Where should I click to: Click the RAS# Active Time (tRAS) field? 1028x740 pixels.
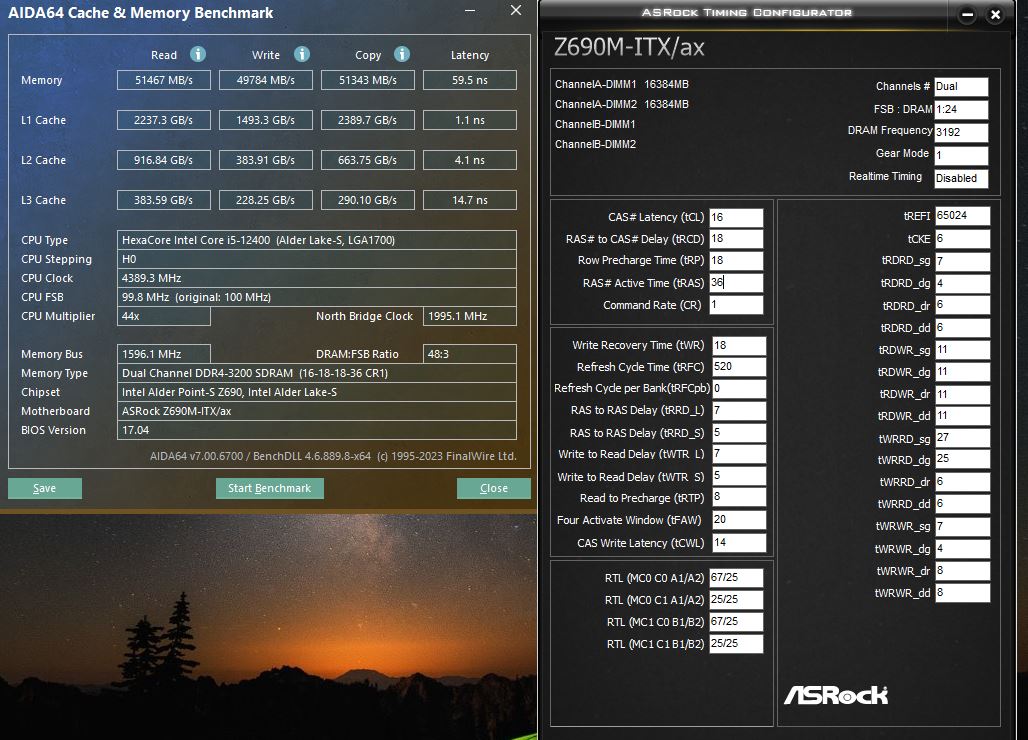coord(736,282)
